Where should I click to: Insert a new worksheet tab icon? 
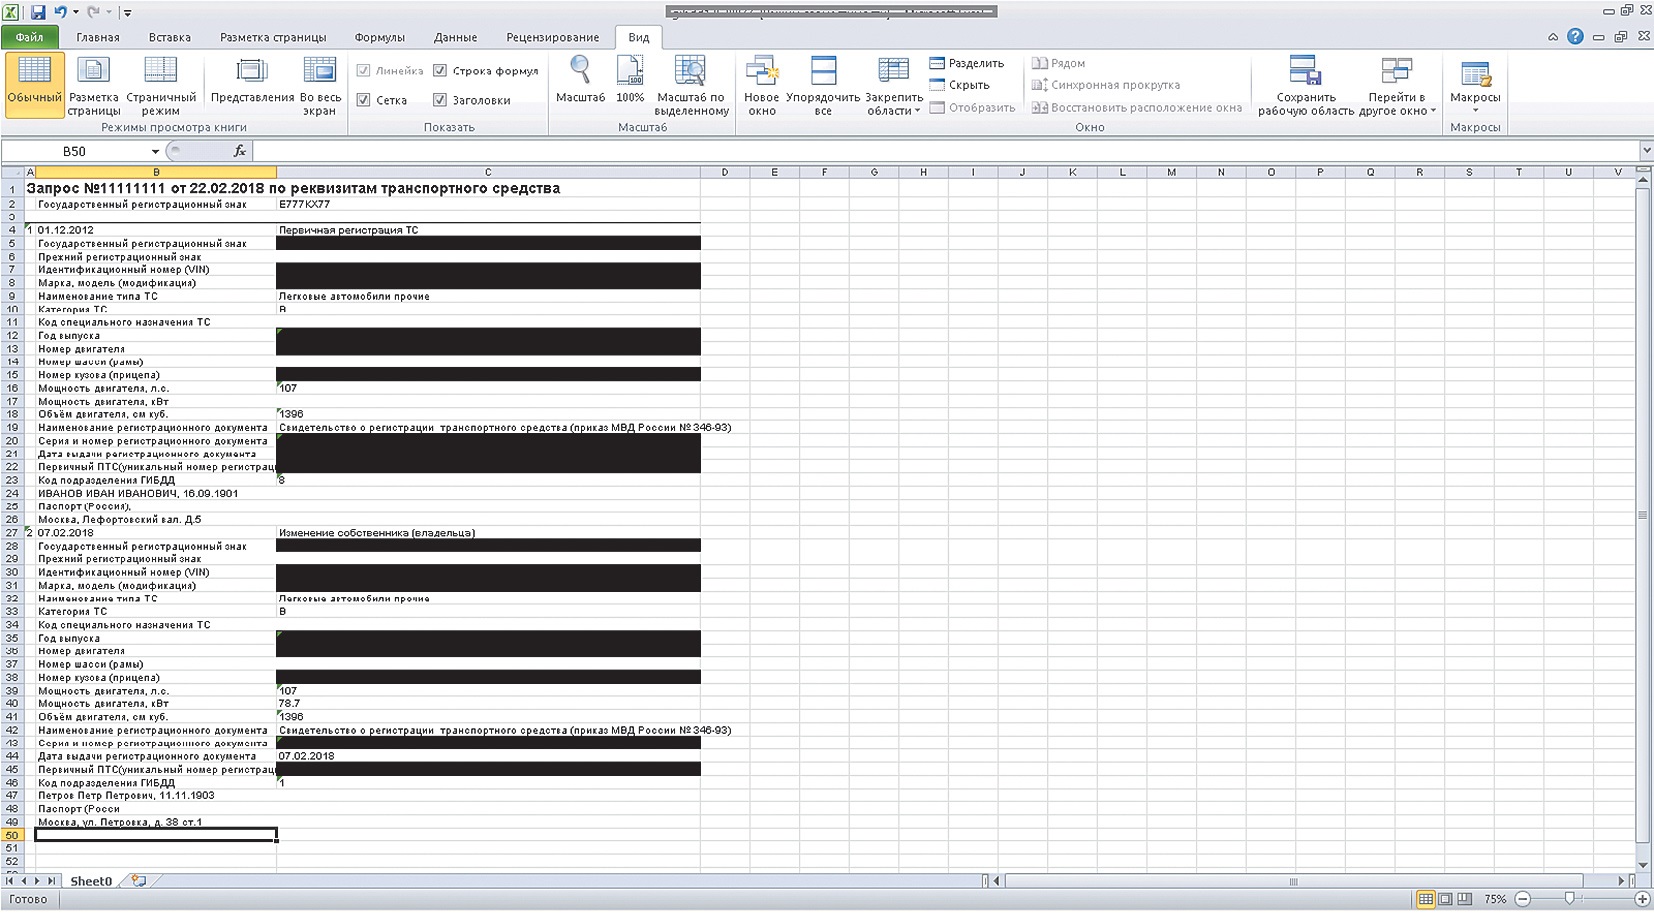(139, 881)
